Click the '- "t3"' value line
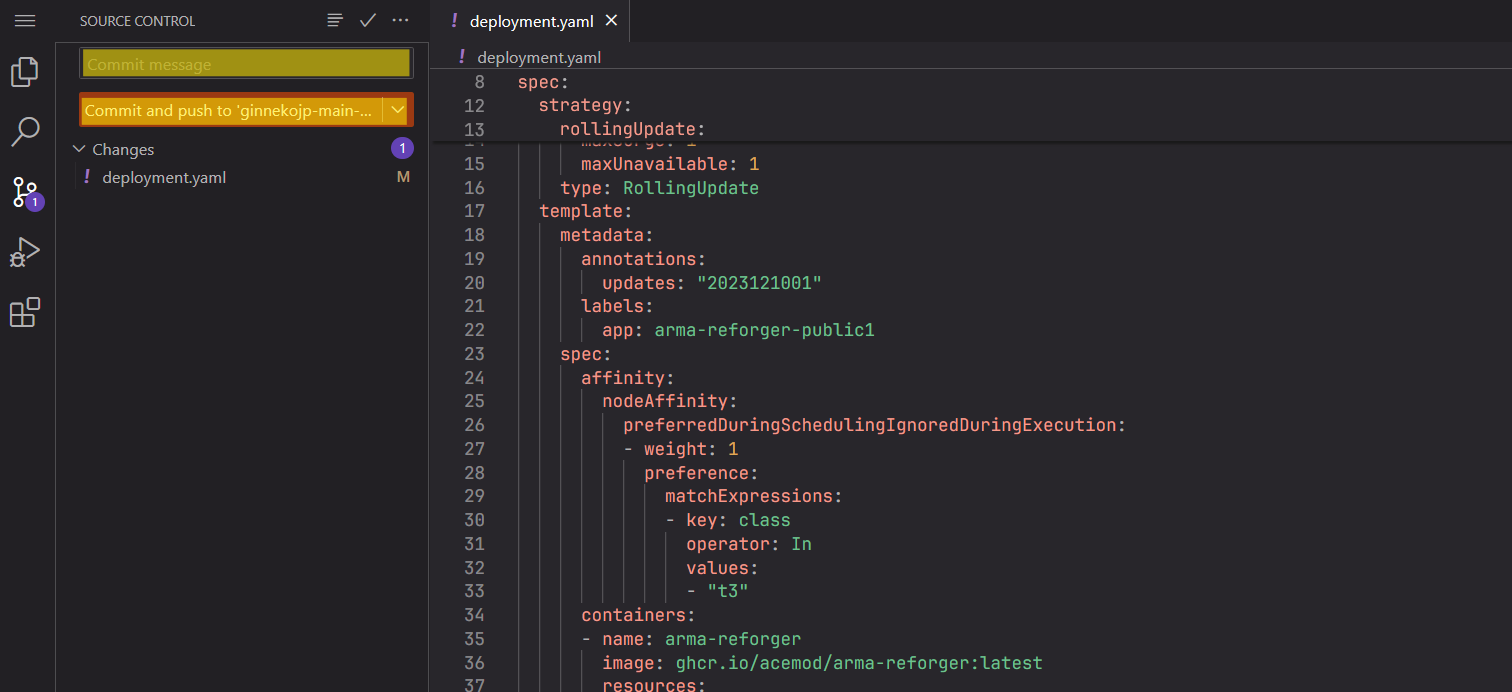 717,591
